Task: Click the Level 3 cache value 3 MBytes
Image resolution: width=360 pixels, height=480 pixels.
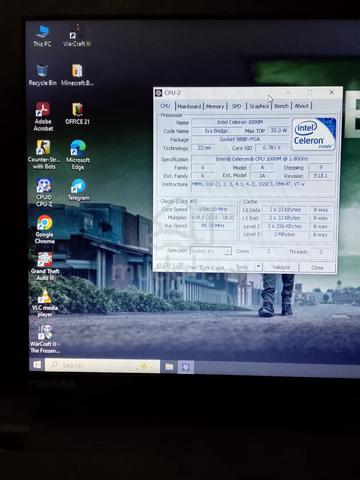Action: (x=284, y=234)
